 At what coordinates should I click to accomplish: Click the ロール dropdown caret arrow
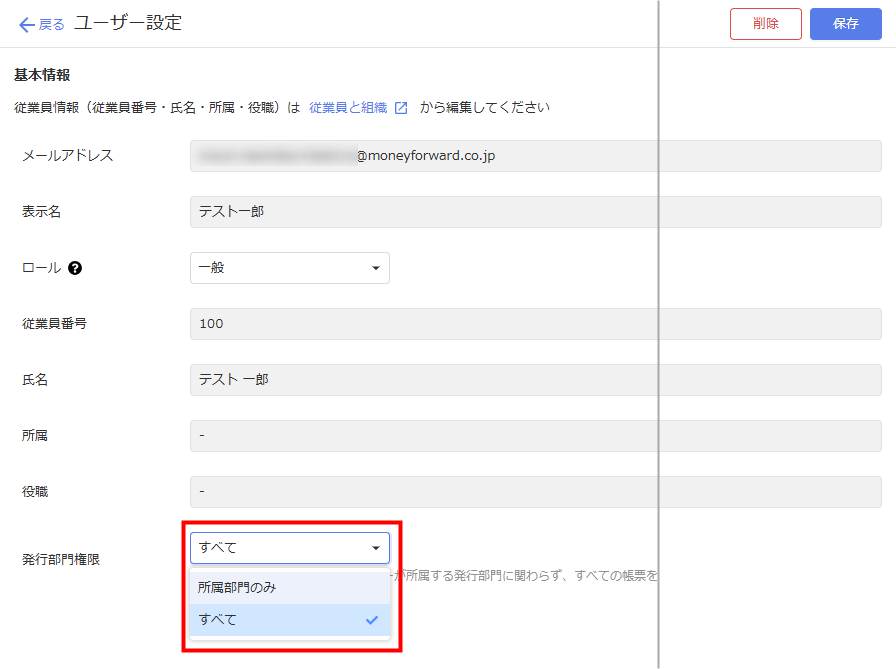[375, 268]
